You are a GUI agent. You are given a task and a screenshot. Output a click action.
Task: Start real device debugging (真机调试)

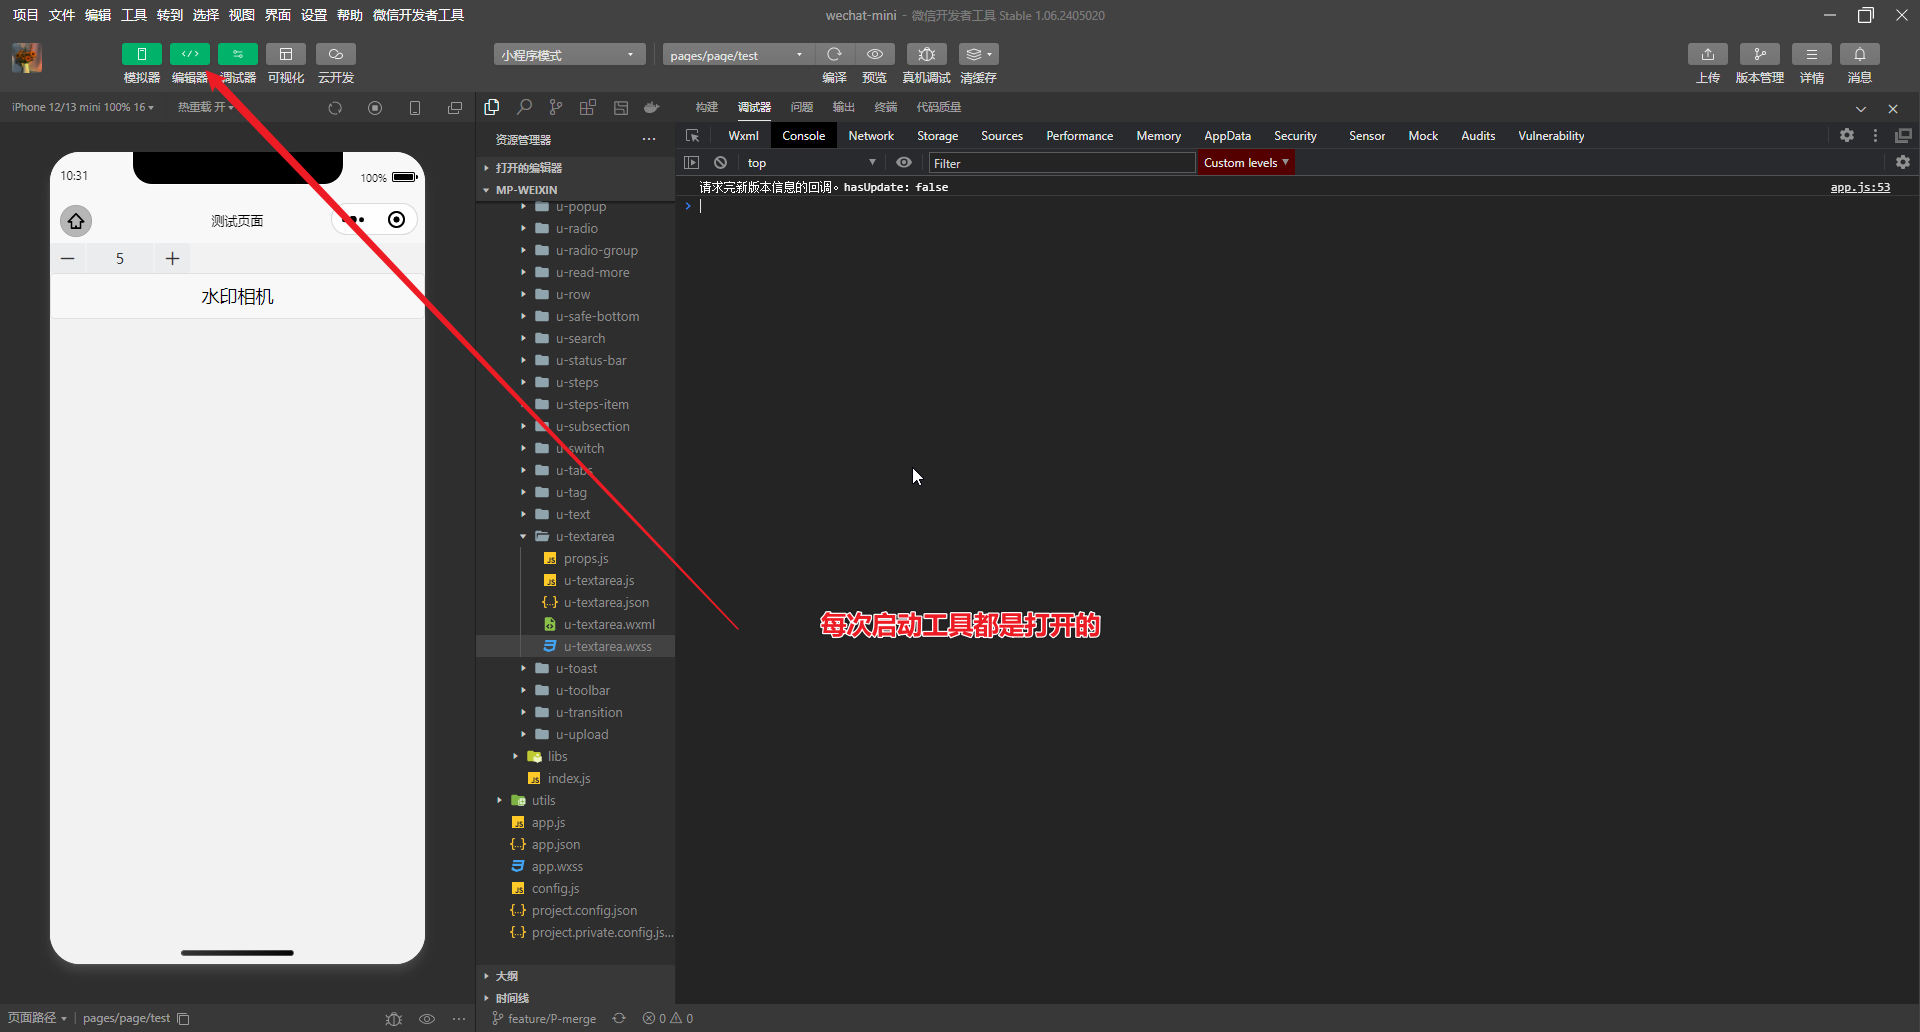click(927, 54)
